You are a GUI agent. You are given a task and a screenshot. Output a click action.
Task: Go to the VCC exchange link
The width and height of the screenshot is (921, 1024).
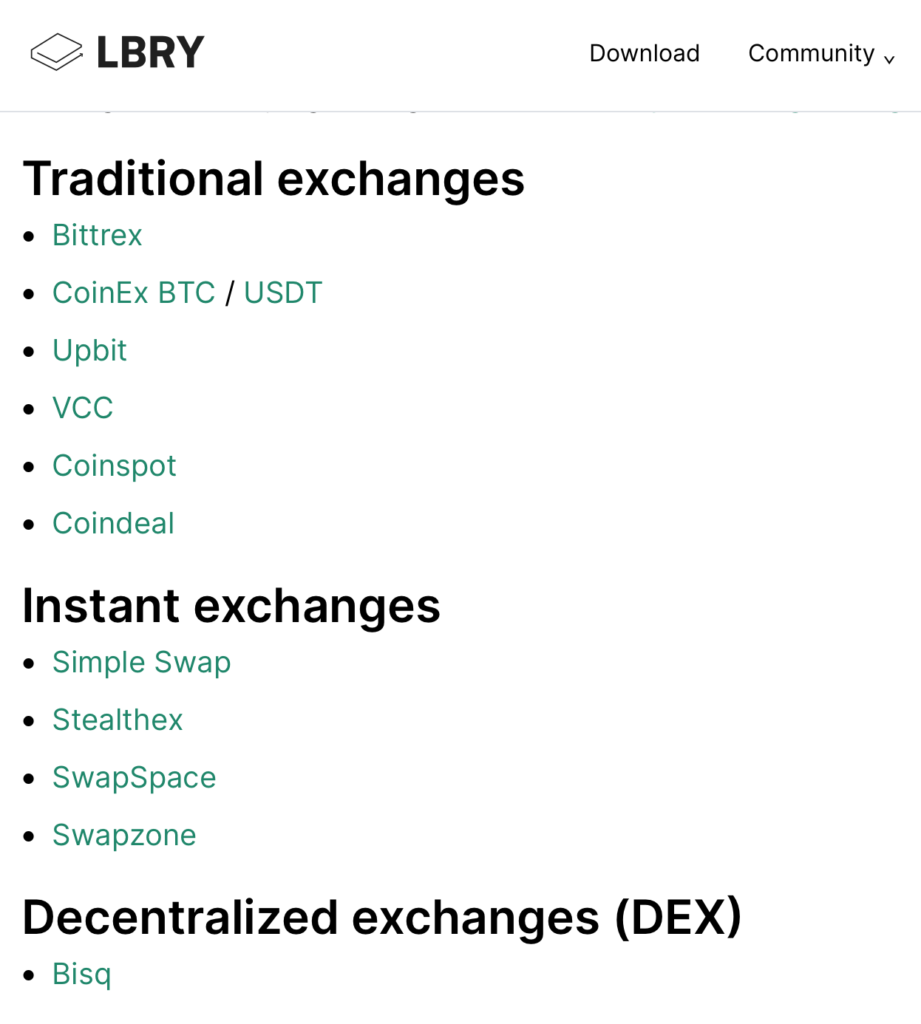pyautogui.click(x=83, y=408)
